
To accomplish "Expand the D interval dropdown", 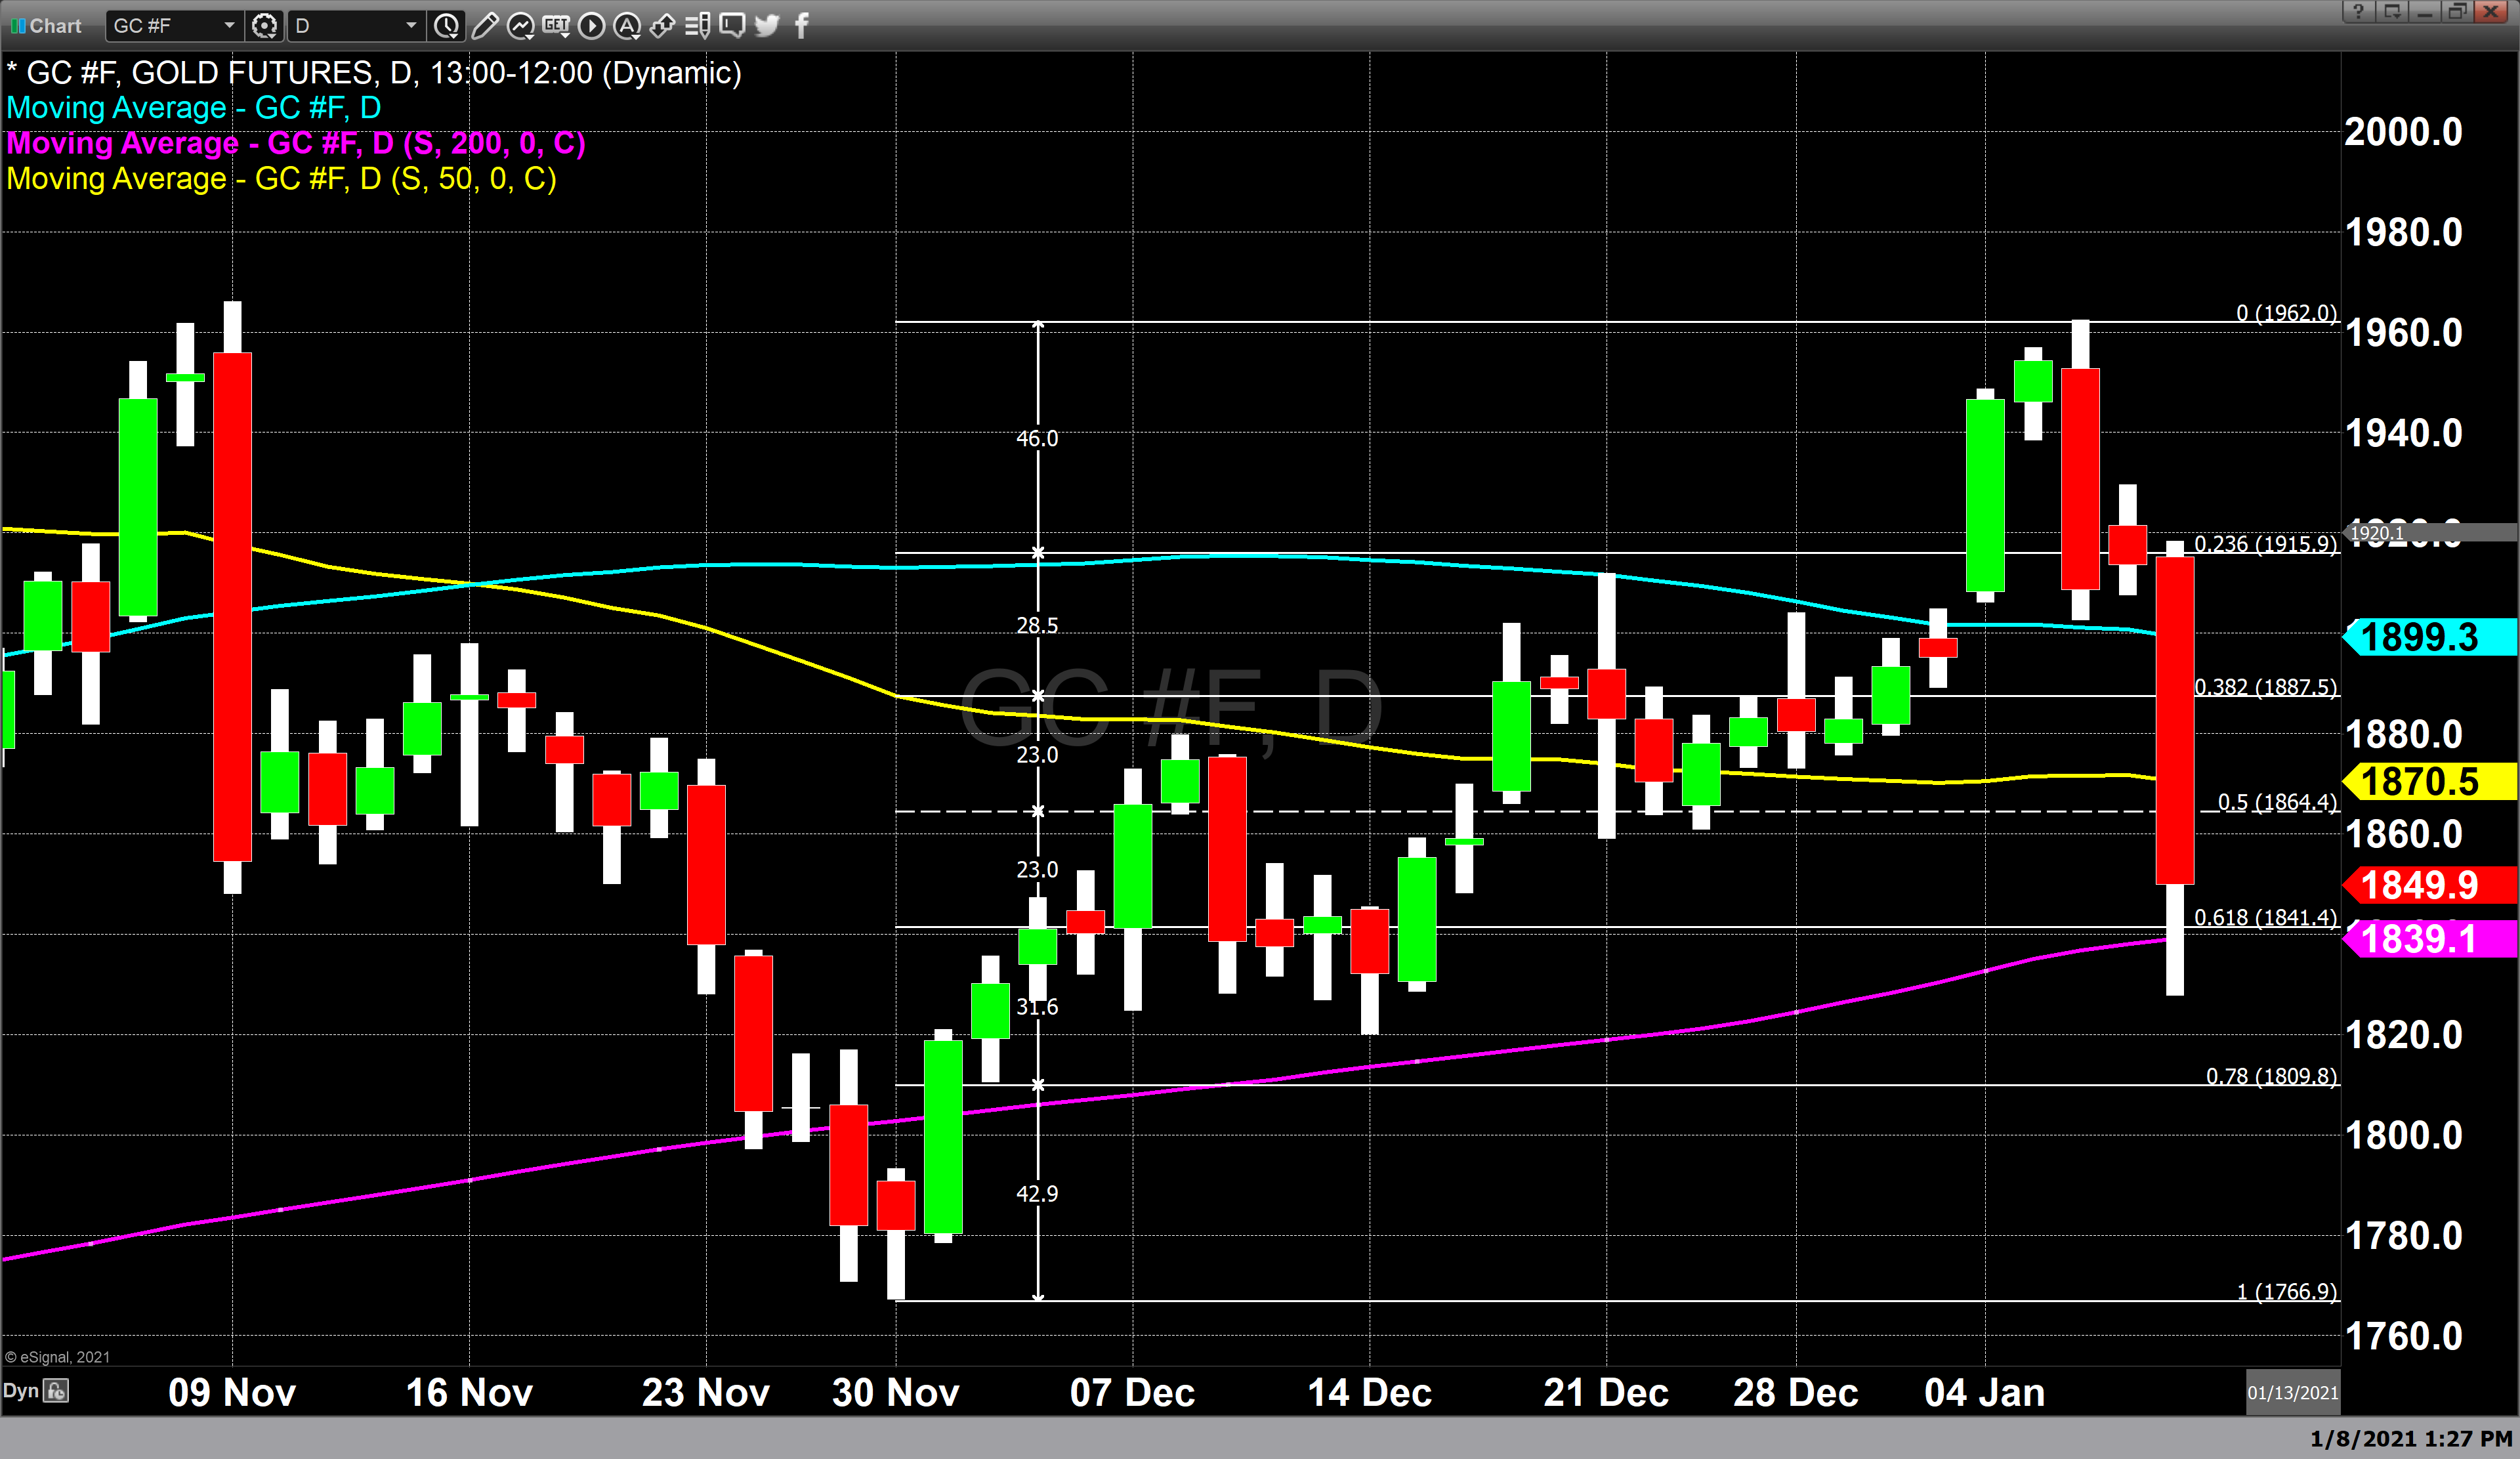I will pyautogui.click(x=411, y=26).
